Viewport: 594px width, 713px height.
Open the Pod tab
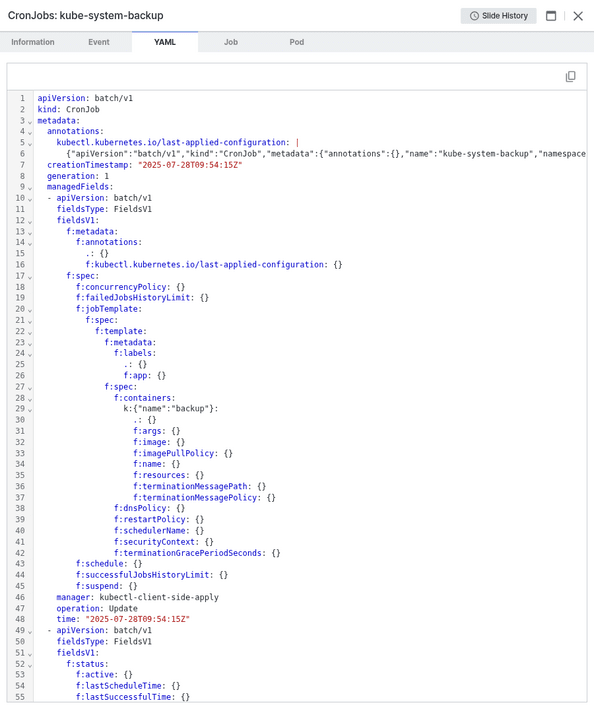[x=297, y=42]
